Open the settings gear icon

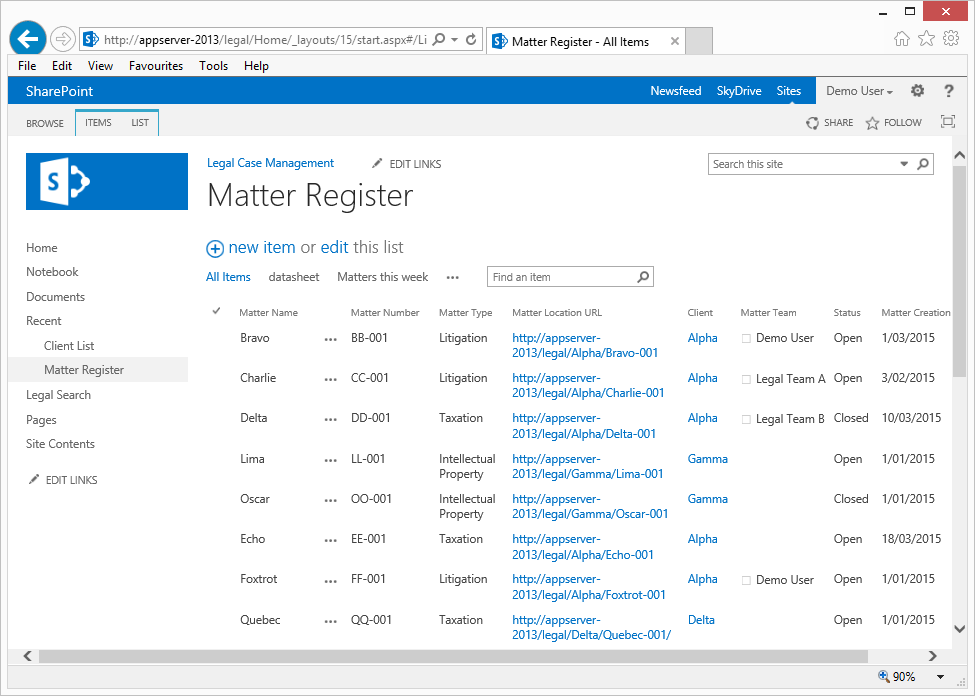pos(917,91)
